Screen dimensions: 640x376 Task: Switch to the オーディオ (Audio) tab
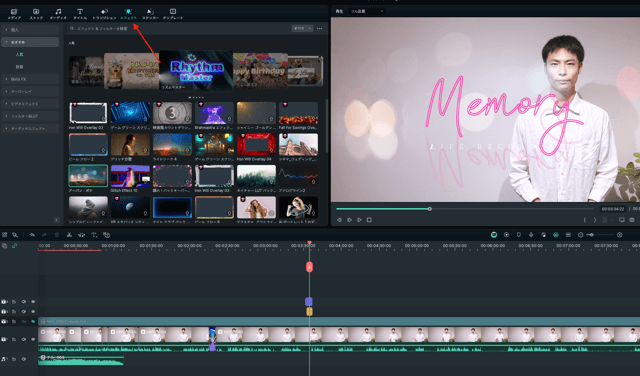[58, 14]
